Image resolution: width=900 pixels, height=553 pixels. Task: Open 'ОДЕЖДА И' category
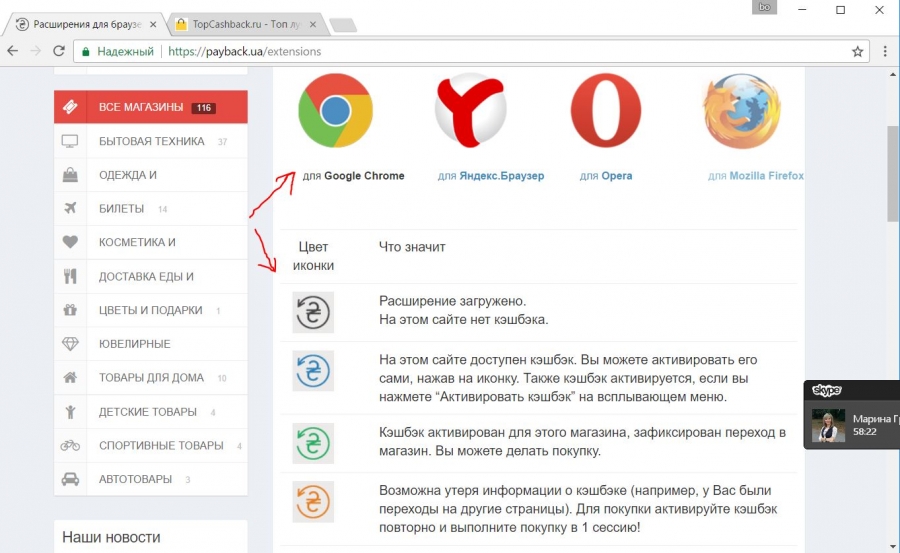(151, 175)
